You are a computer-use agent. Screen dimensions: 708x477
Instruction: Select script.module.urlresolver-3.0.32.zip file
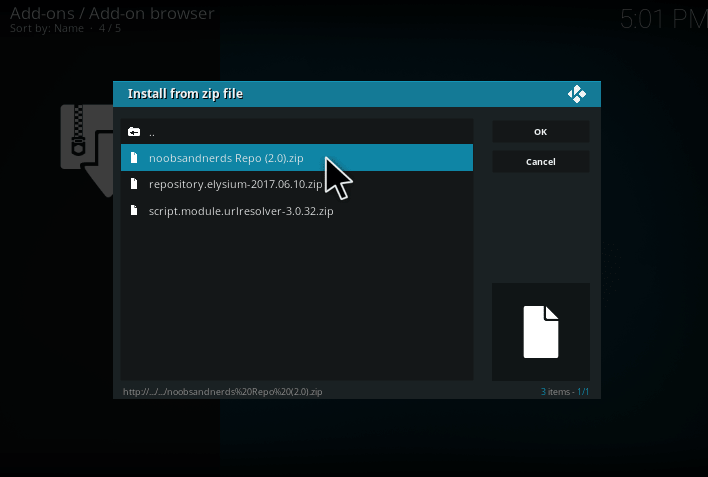[297, 211]
